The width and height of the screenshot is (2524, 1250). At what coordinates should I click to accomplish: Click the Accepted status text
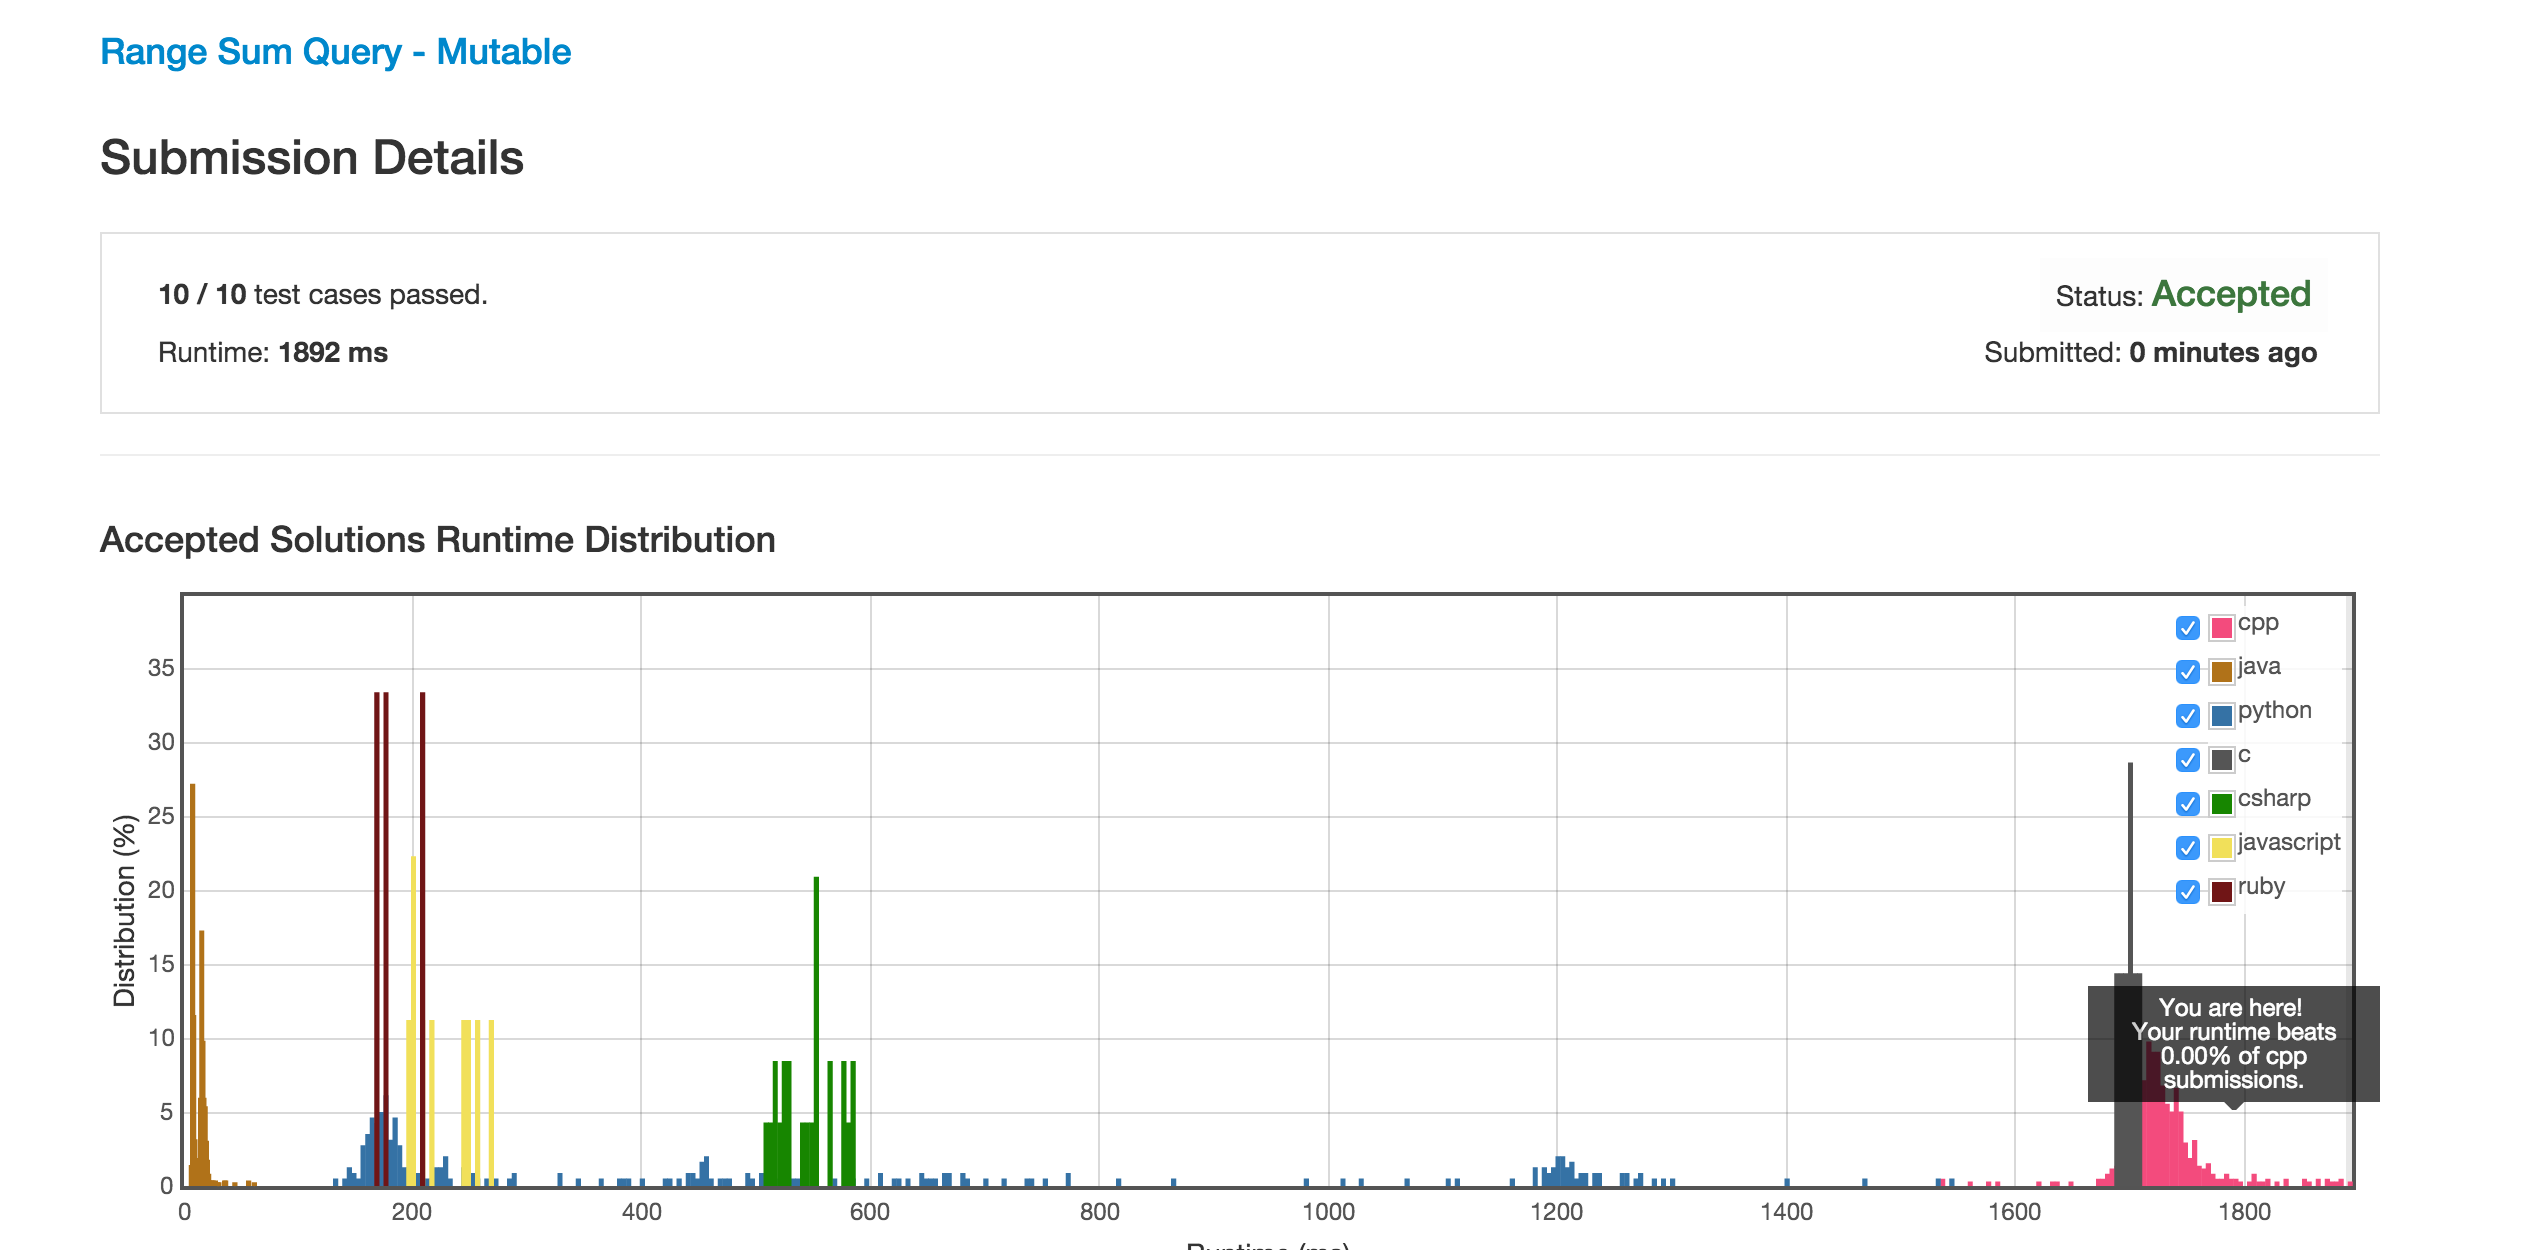(2231, 294)
